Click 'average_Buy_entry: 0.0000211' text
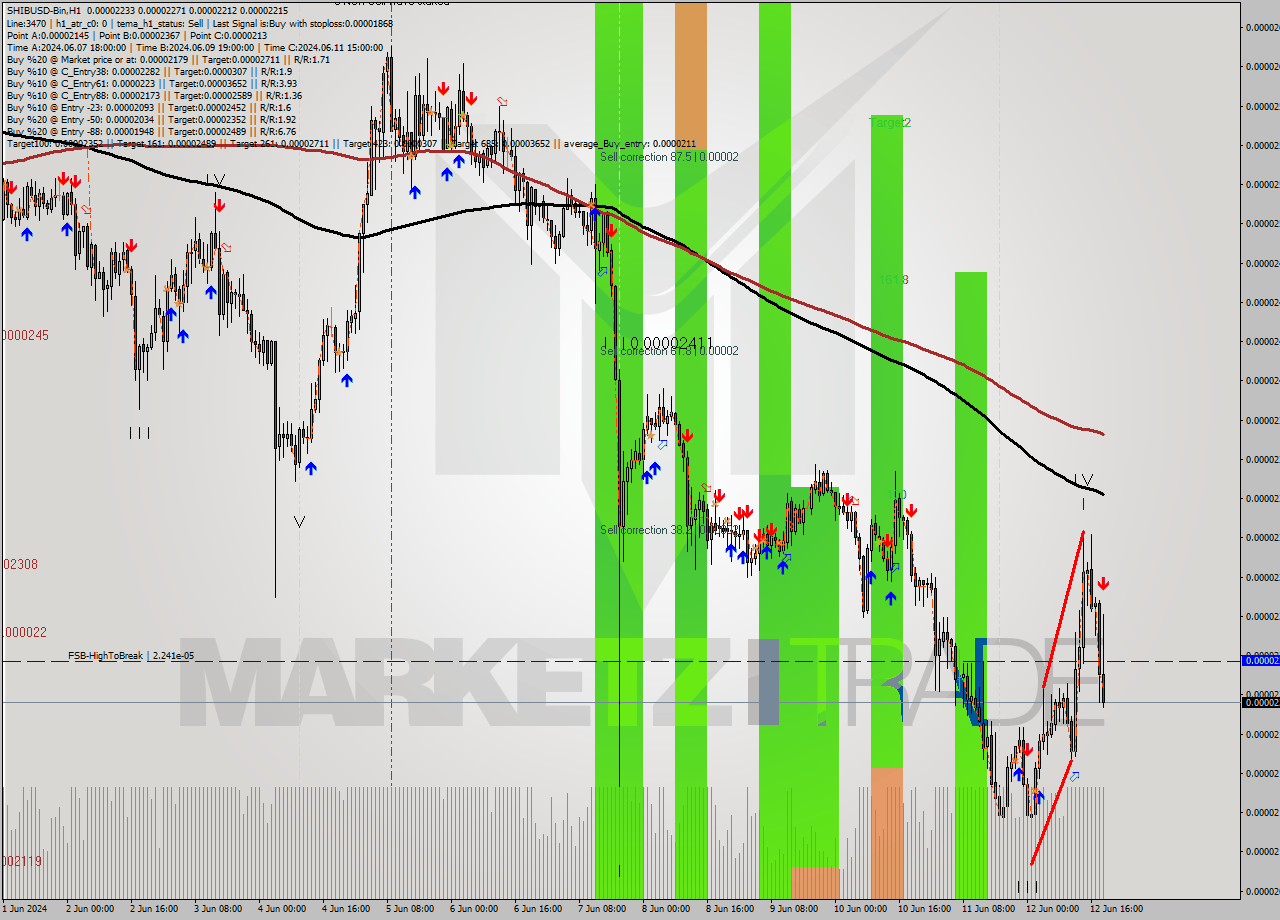The width and height of the screenshot is (1280, 920). (x=629, y=144)
